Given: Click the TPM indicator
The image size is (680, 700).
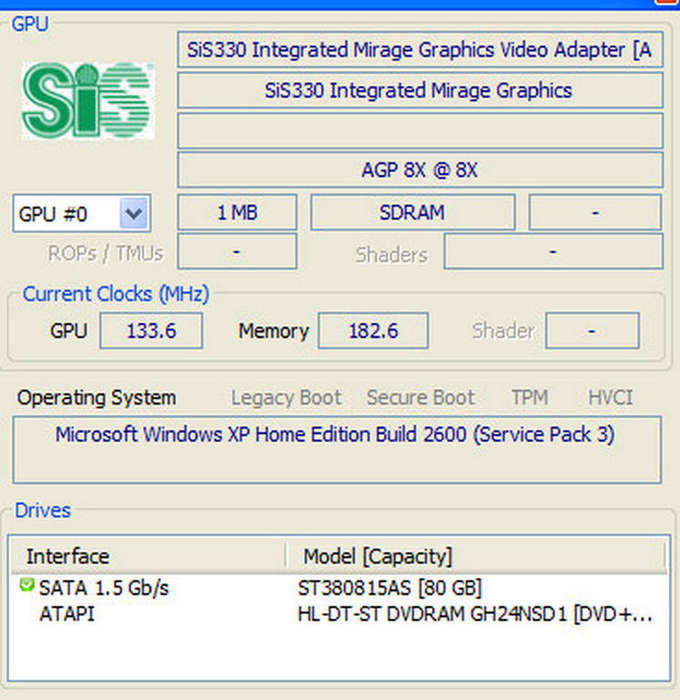Looking at the screenshot, I should (x=530, y=397).
